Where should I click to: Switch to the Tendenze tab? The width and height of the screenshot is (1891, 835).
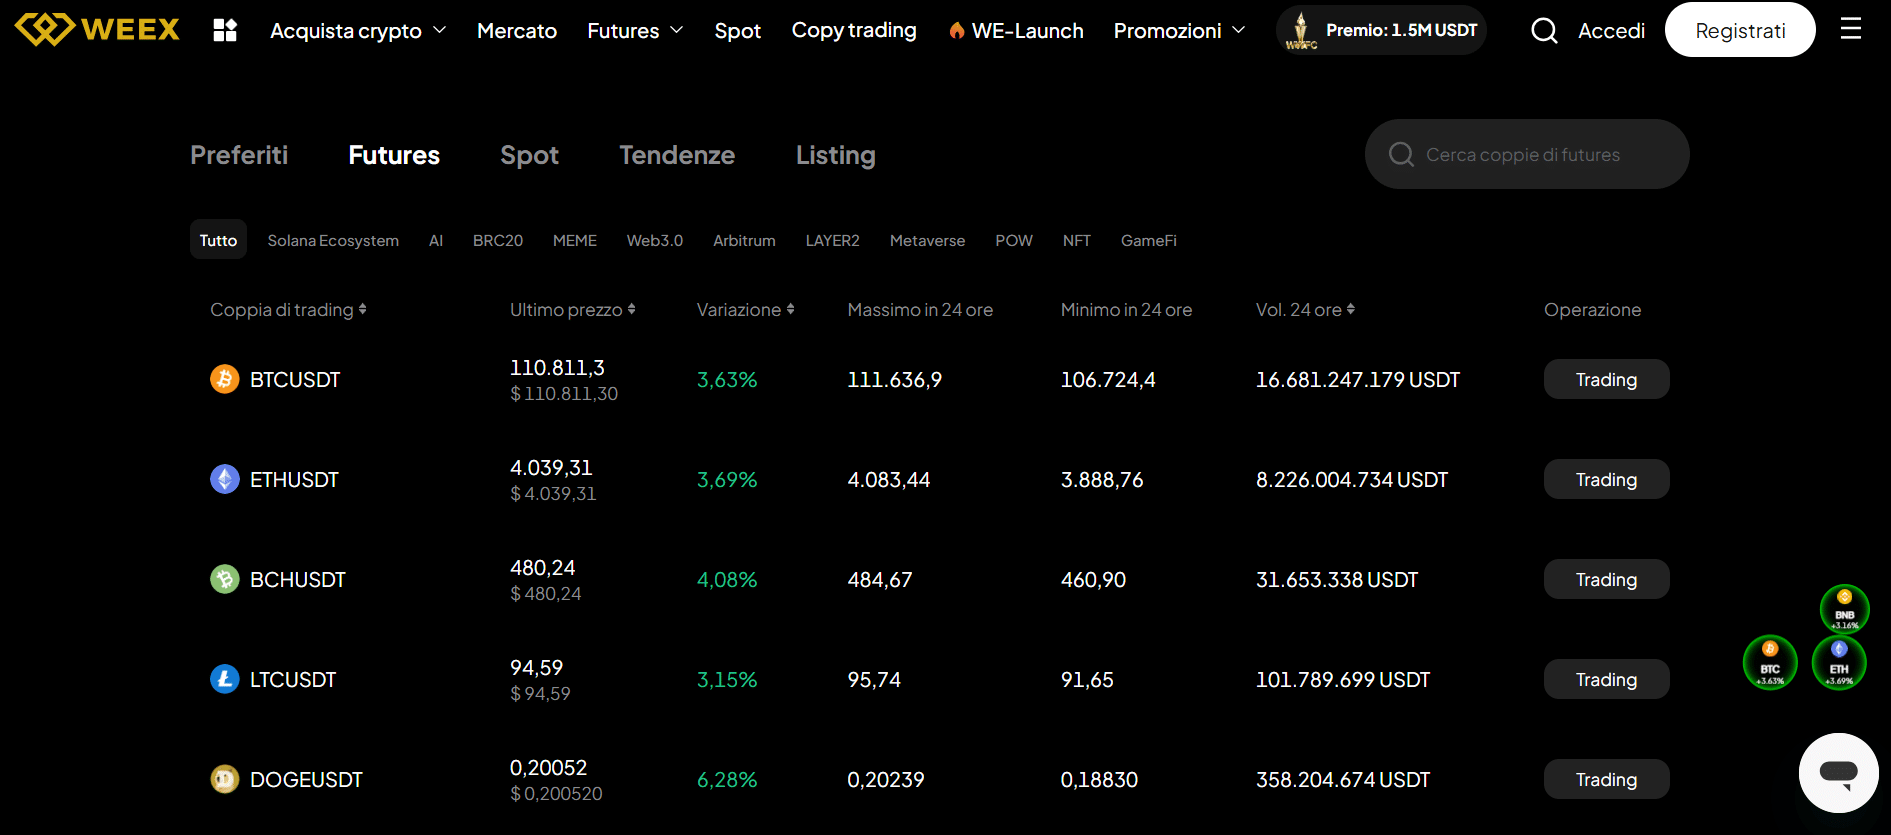point(677,155)
